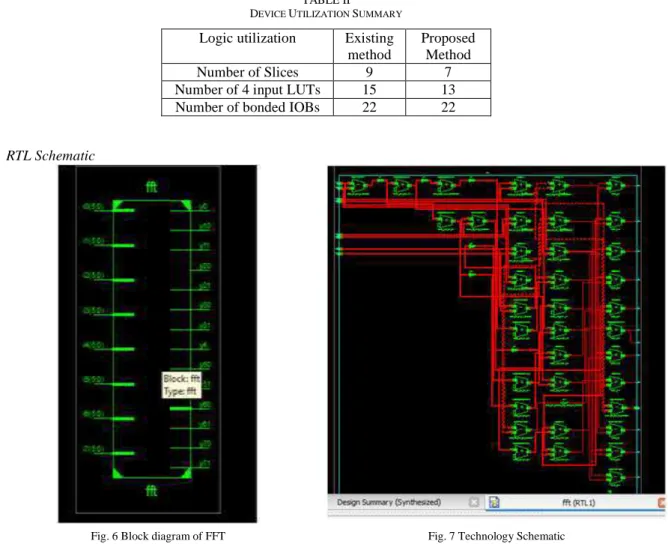
Task: Click the topmost output pin of fft block
Action: (190, 208)
